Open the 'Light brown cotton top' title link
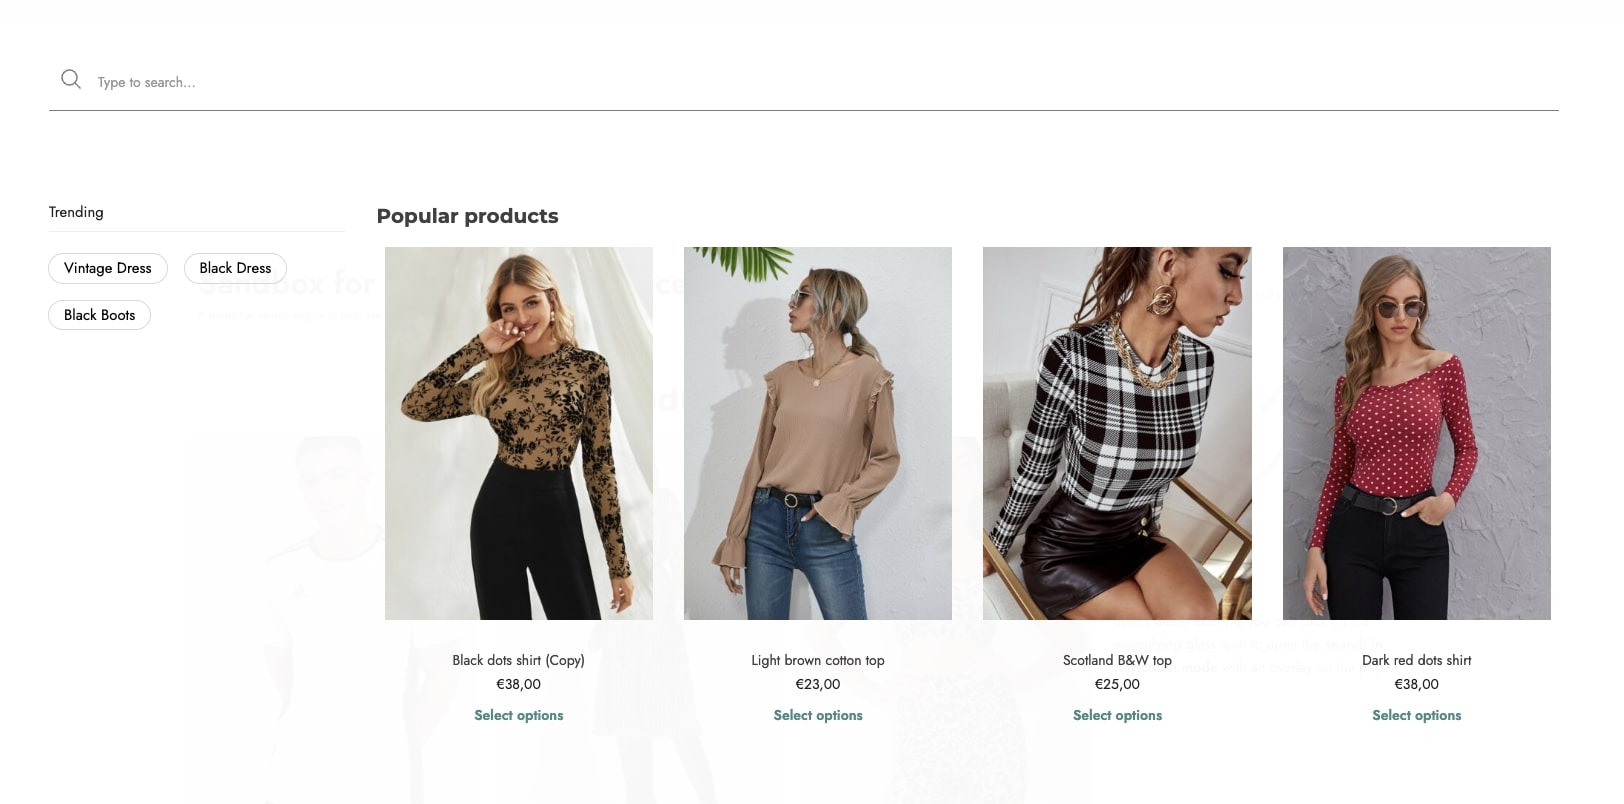The width and height of the screenshot is (1624, 804). 817,660
